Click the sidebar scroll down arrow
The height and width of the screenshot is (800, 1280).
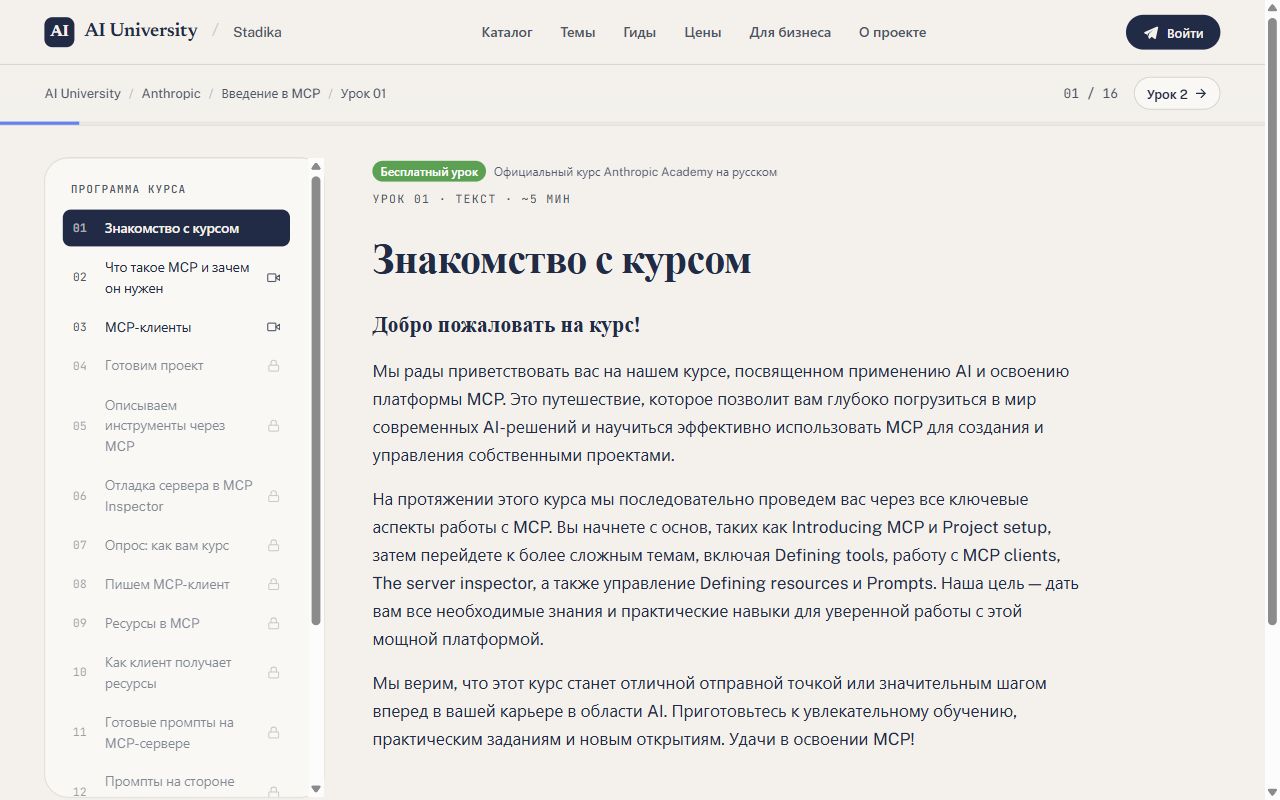(x=316, y=790)
